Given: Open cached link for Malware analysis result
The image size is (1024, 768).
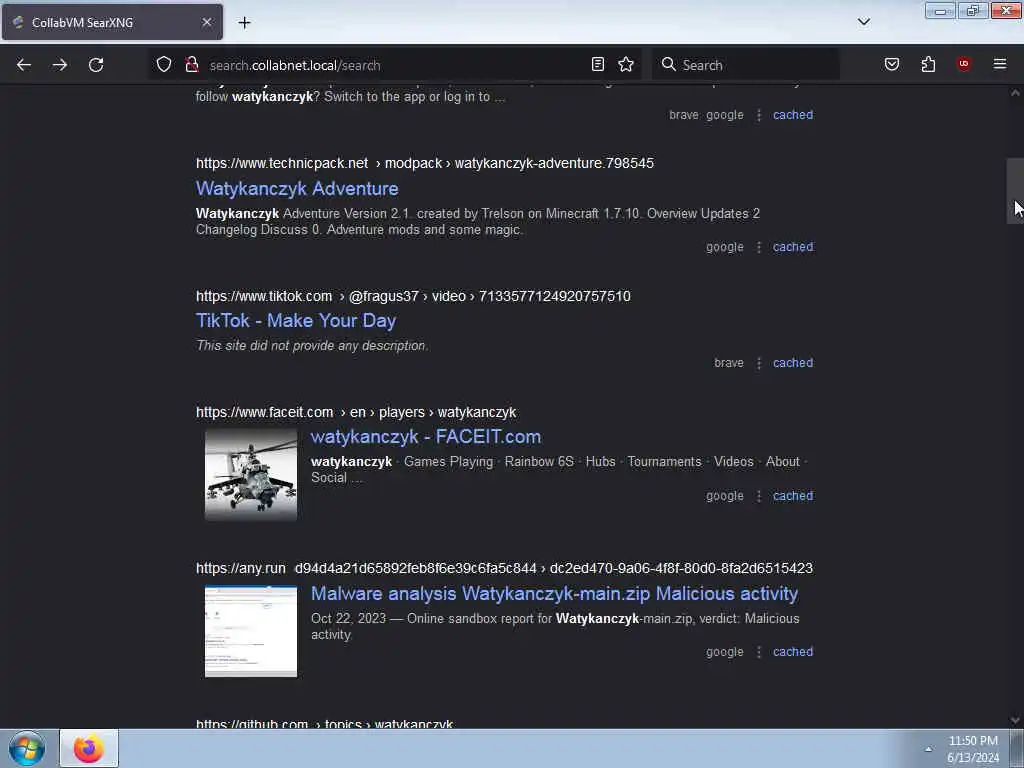Looking at the screenshot, I should coord(793,652).
